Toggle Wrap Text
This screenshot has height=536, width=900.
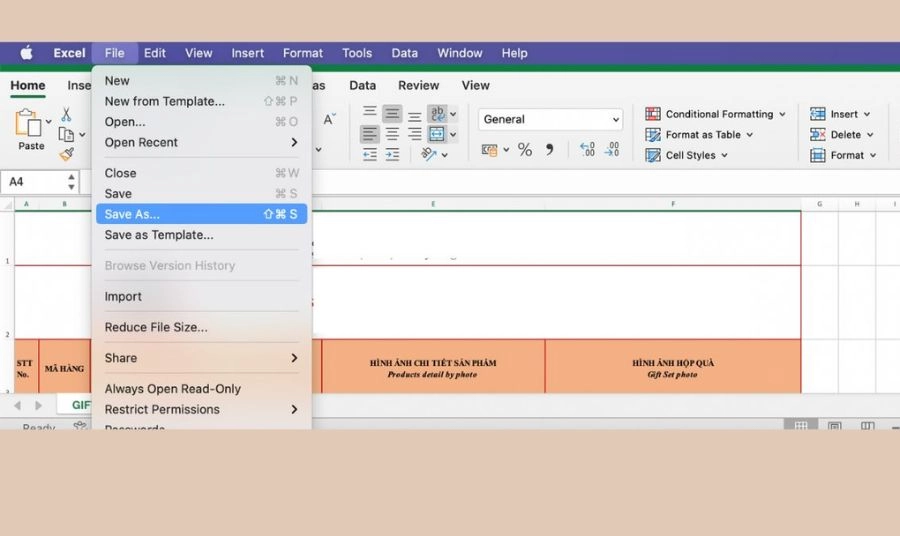(x=437, y=113)
